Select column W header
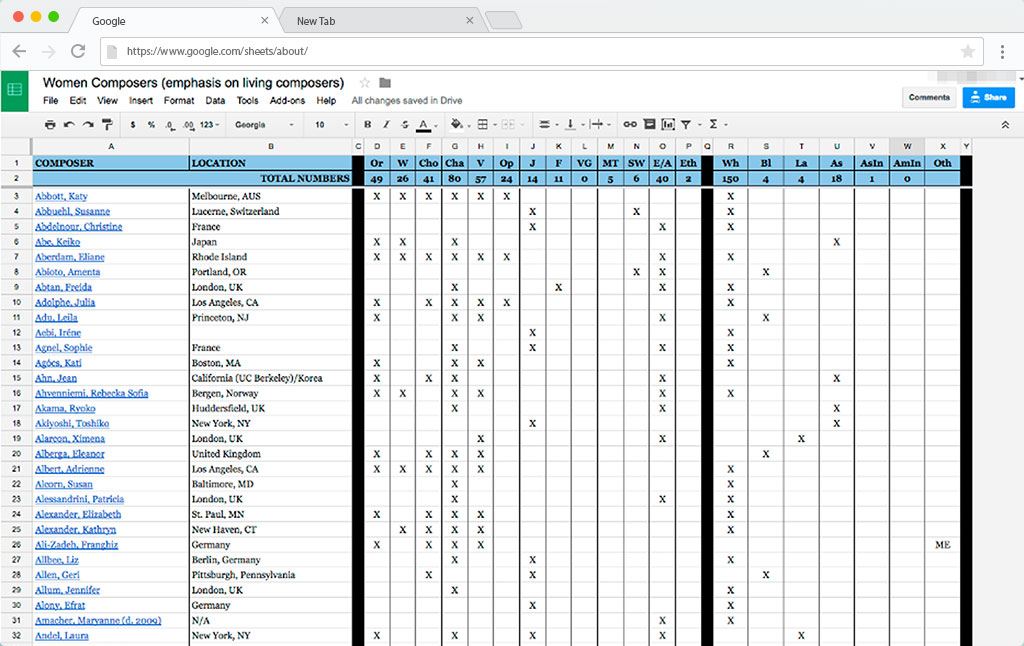 click(x=907, y=146)
